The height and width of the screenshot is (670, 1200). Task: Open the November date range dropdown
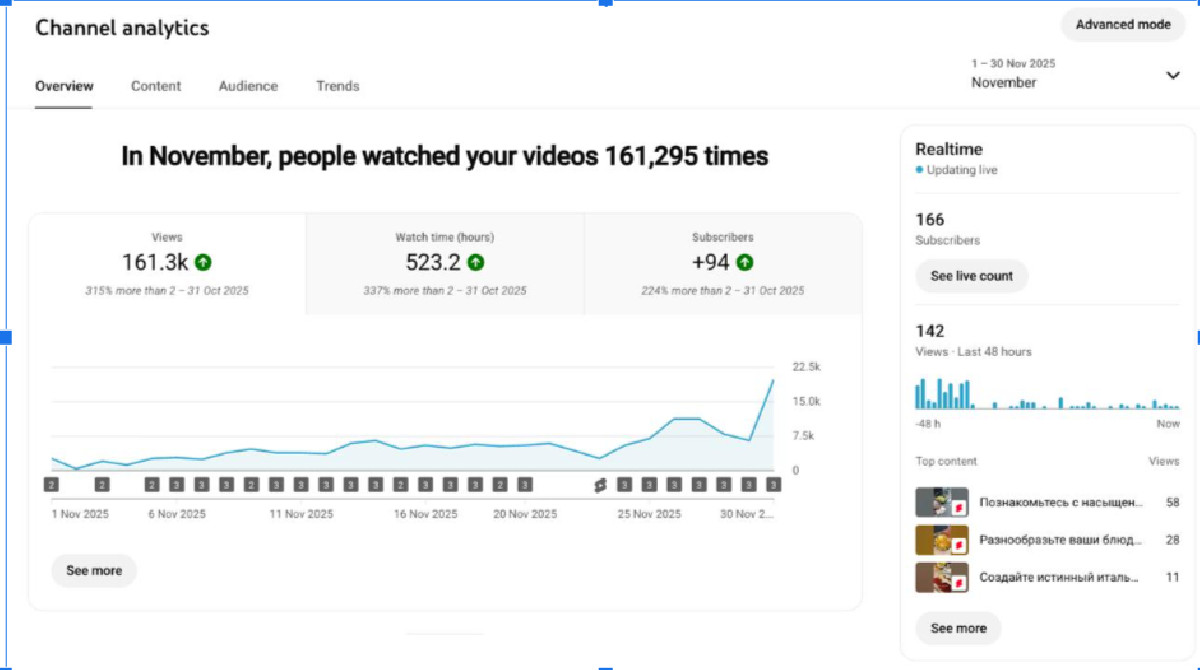1173,76
